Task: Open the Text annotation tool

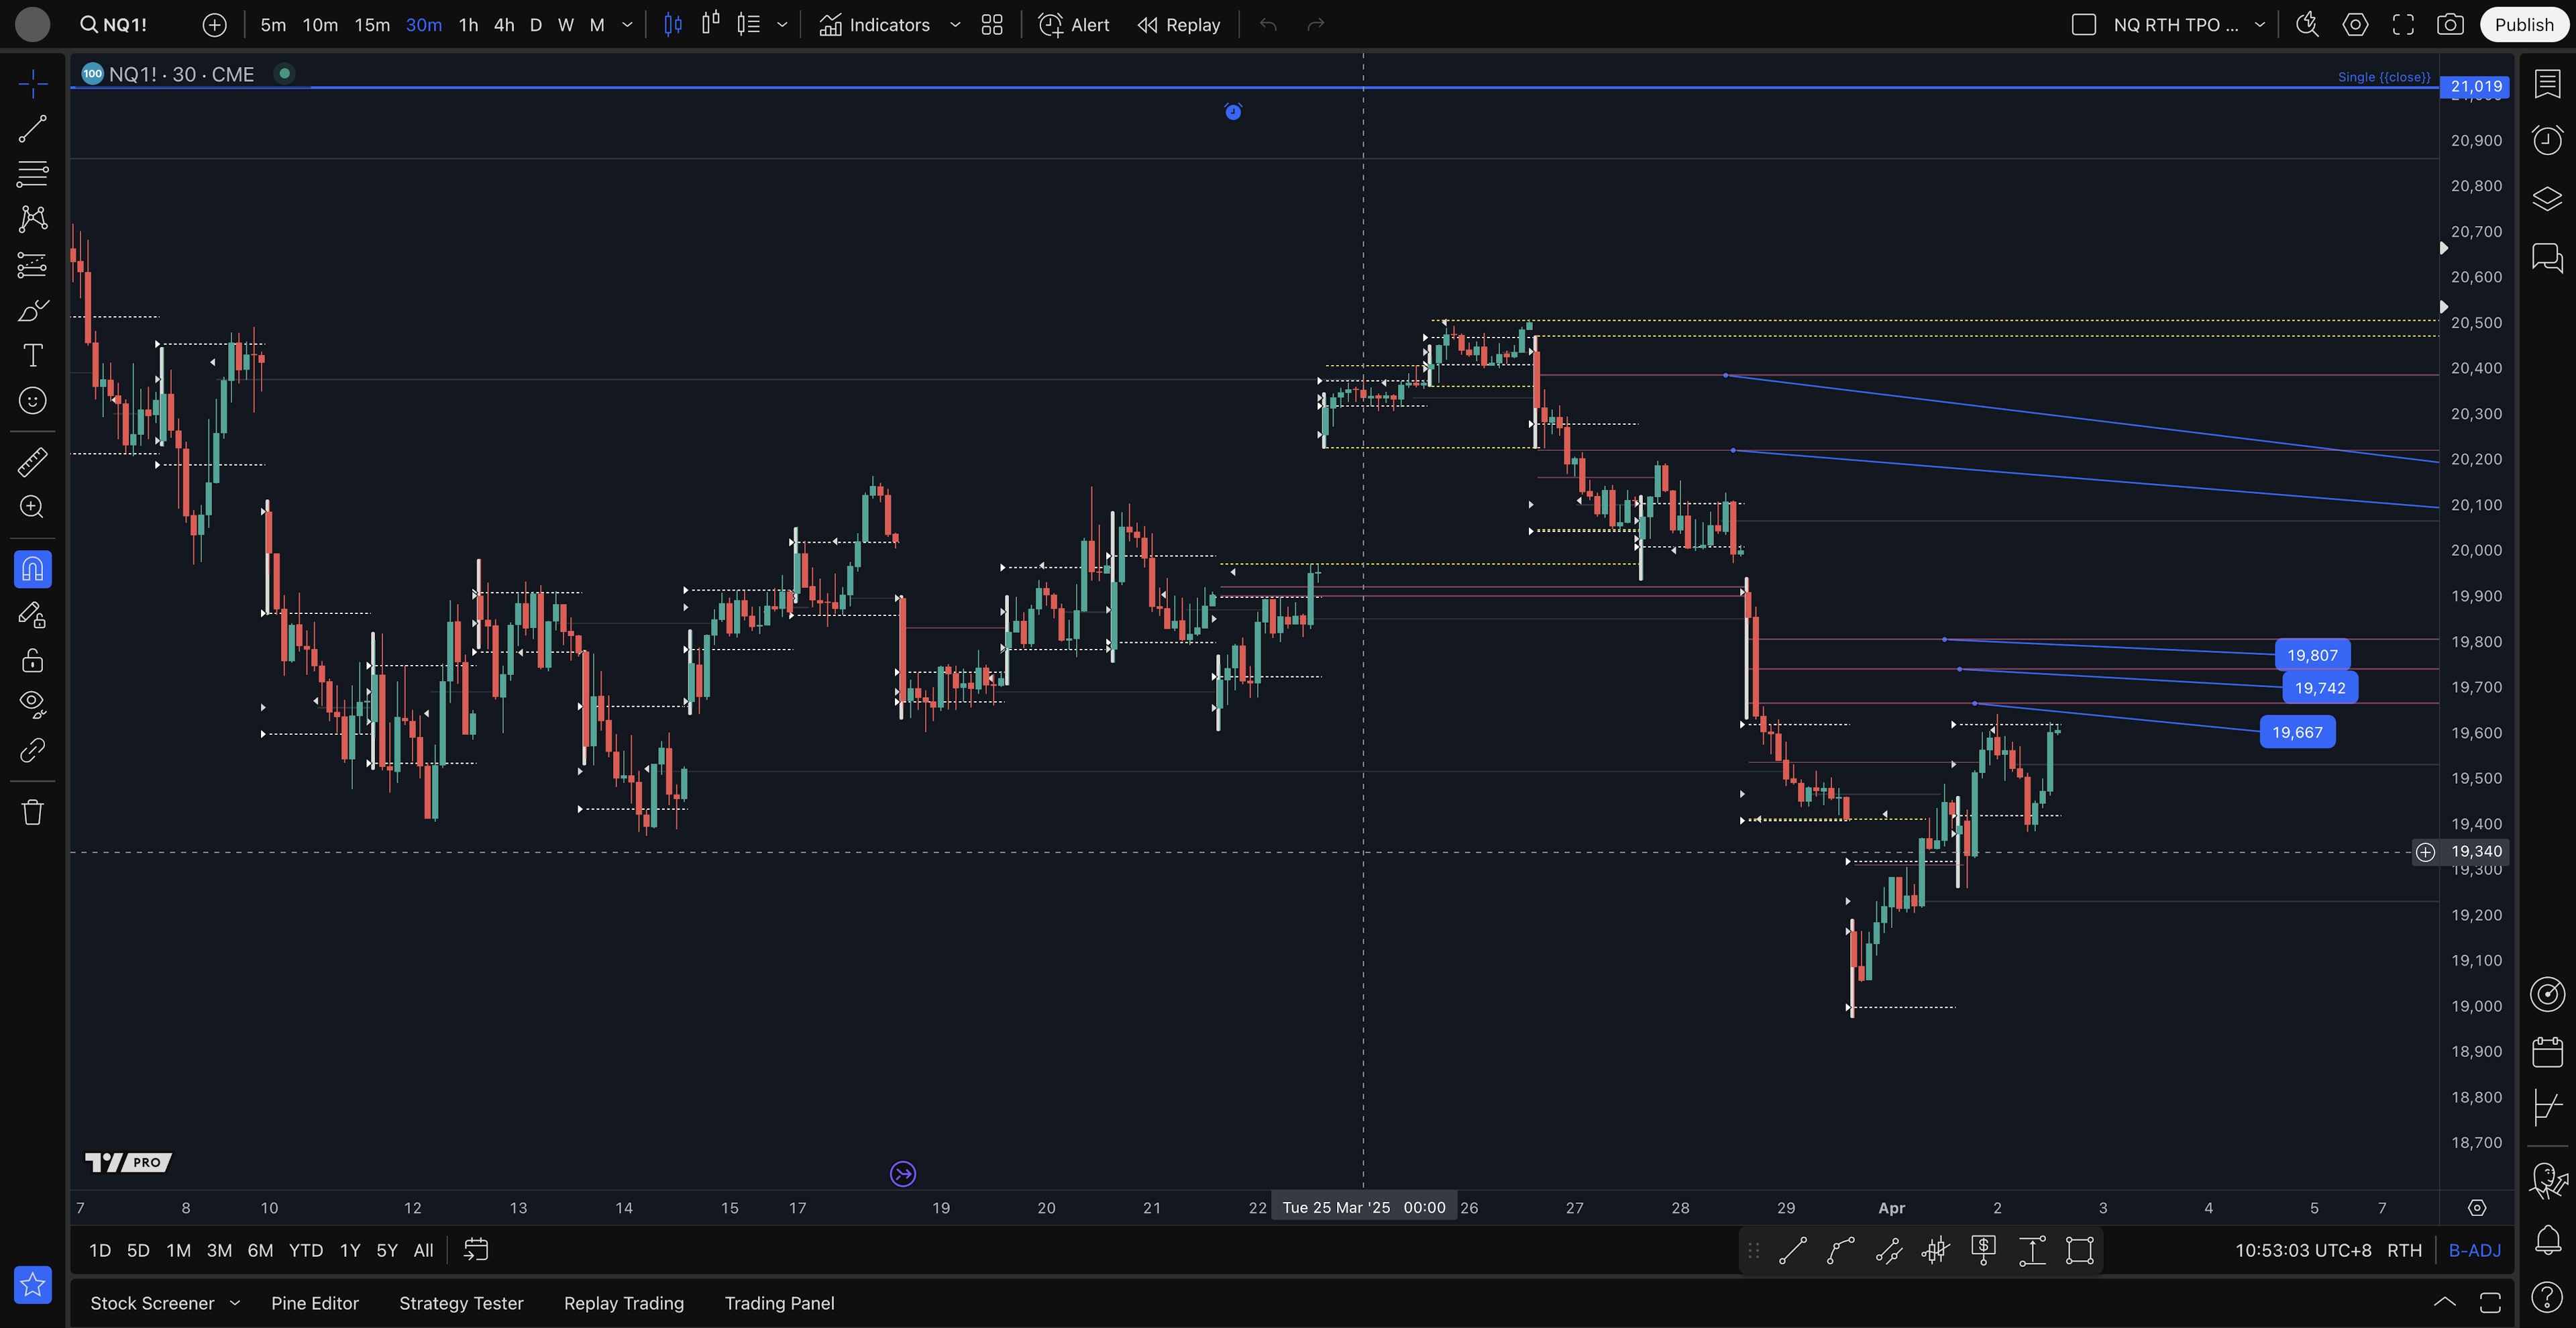Action: (x=32, y=356)
